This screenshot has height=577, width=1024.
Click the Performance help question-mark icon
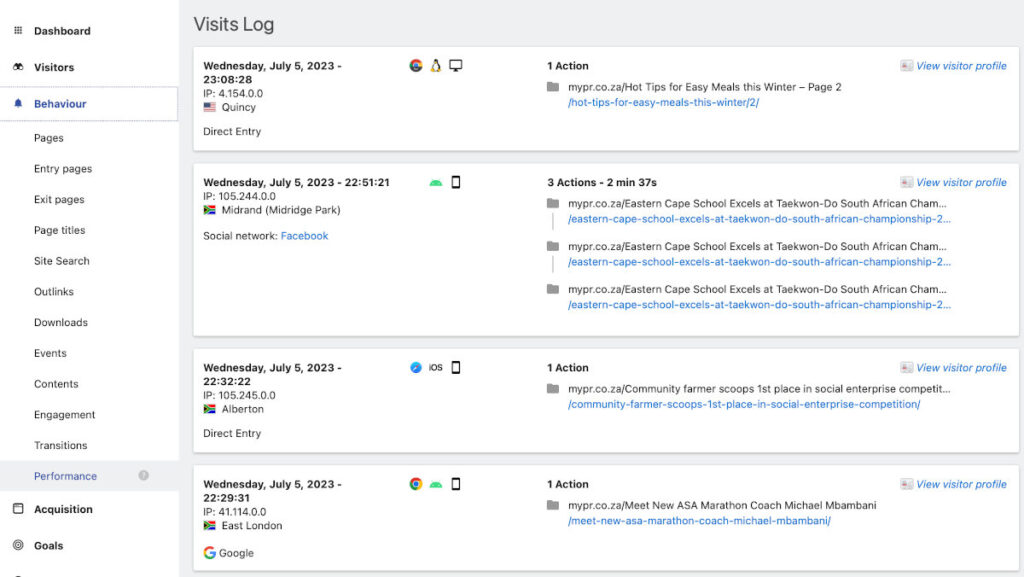click(x=144, y=475)
